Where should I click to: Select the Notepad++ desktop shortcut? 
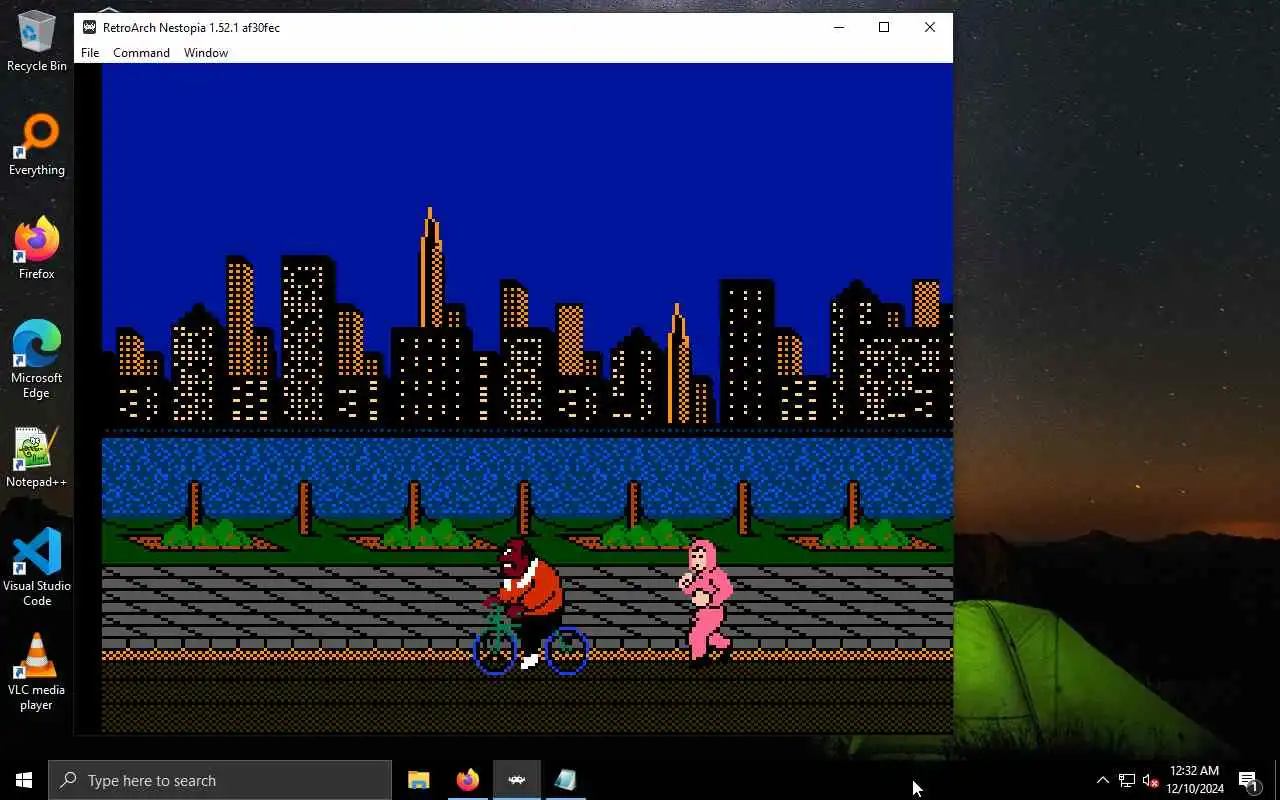tap(37, 458)
